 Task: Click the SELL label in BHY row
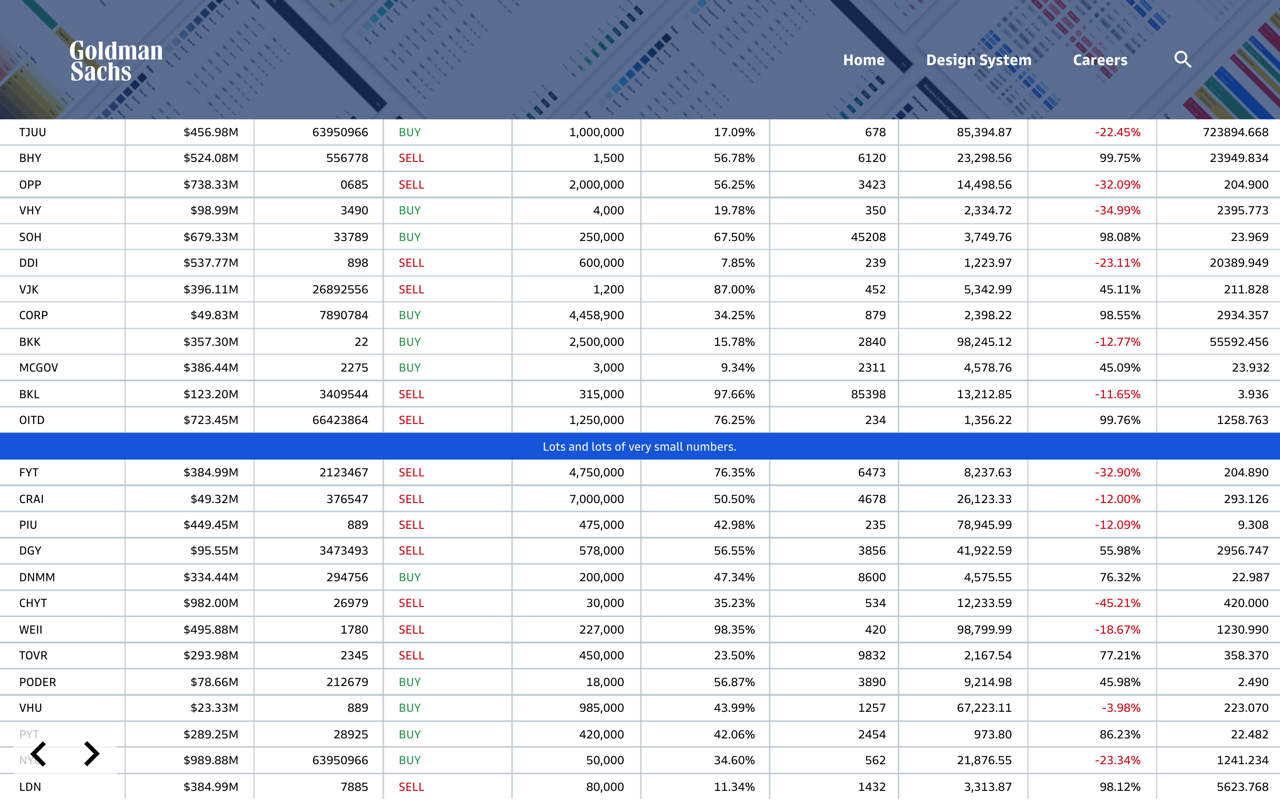pyautogui.click(x=411, y=158)
